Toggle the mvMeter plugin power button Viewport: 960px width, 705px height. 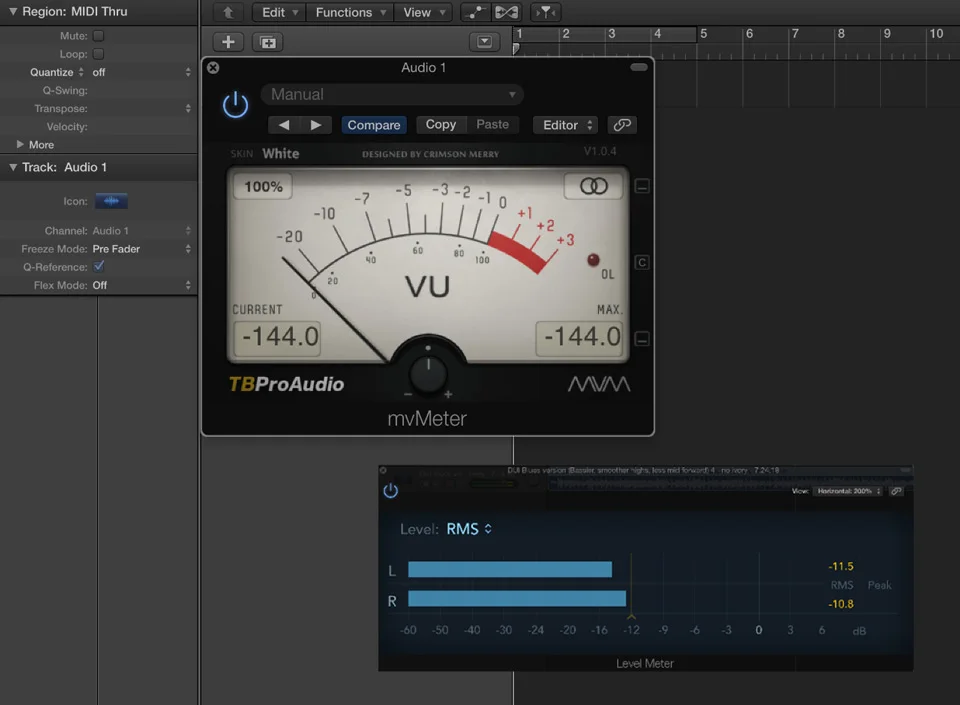(x=235, y=105)
